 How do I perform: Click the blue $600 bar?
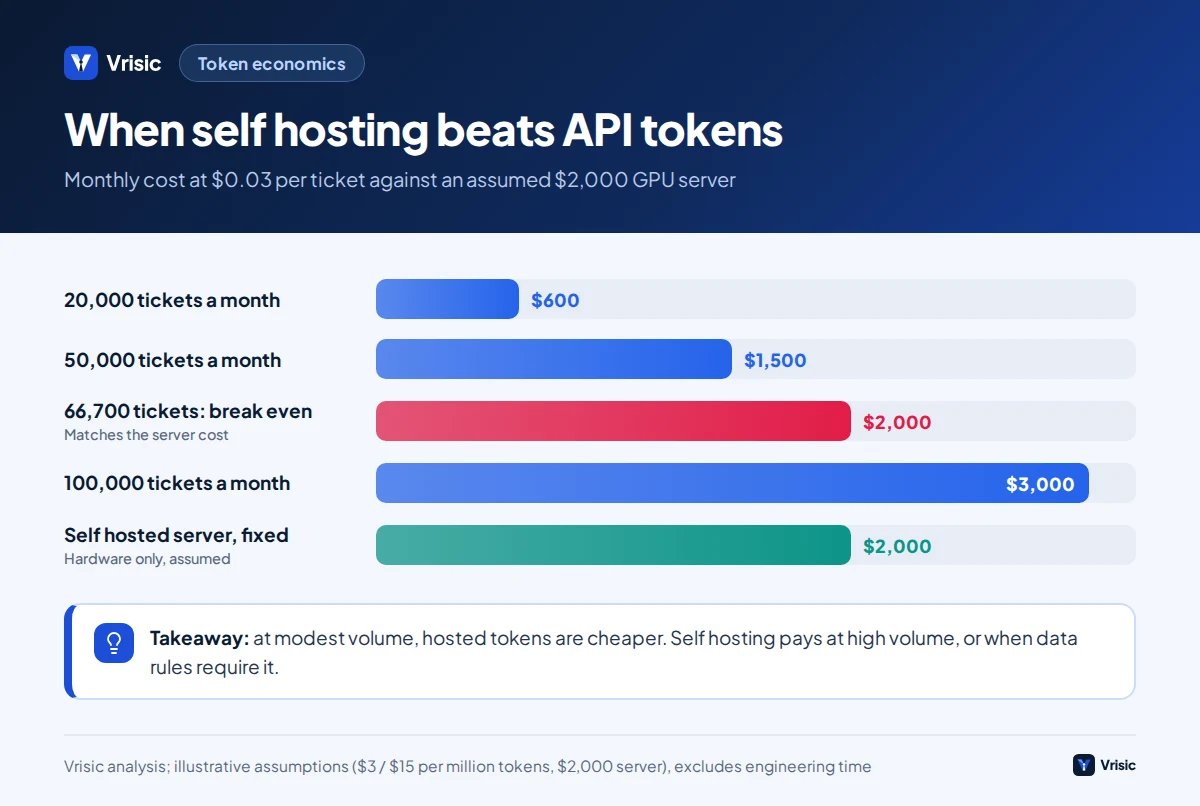click(447, 299)
